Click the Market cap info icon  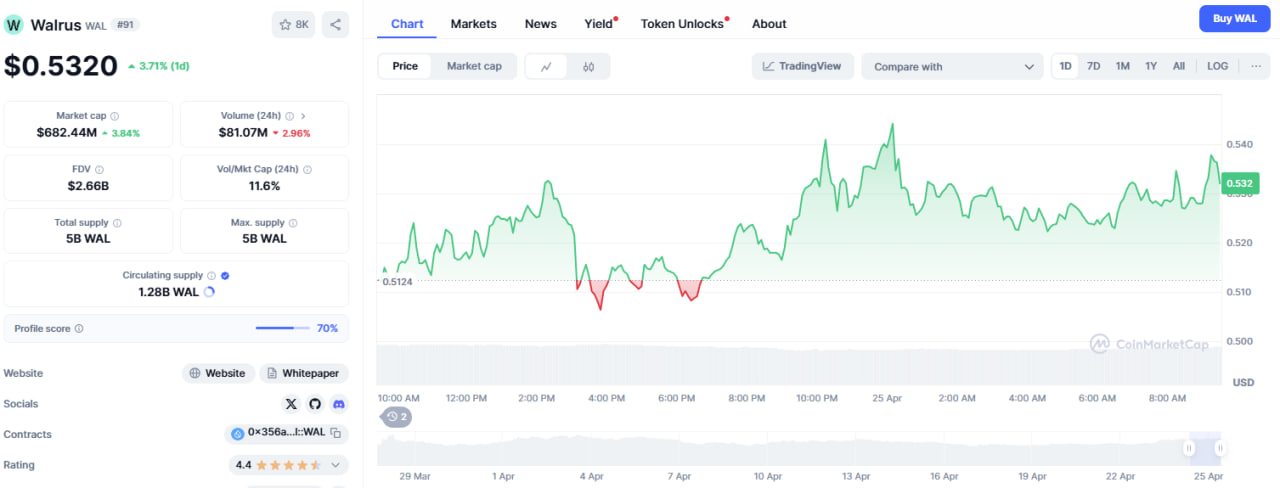(115, 116)
